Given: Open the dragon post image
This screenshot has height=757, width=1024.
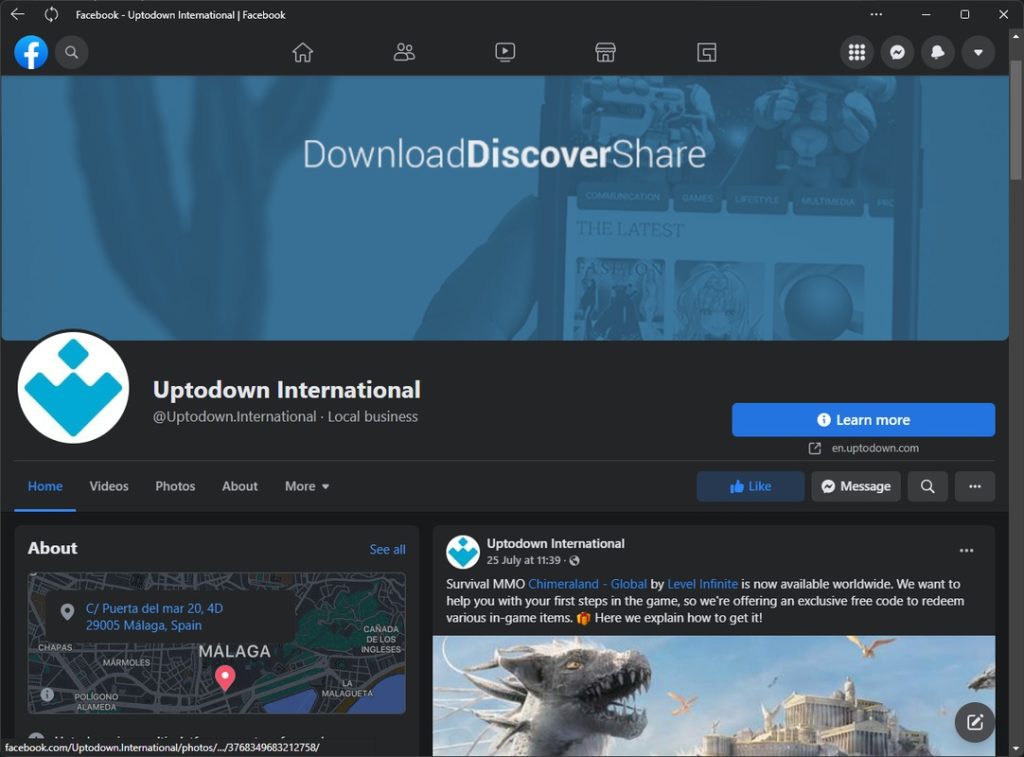Looking at the screenshot, I should (x=714, y=696).
